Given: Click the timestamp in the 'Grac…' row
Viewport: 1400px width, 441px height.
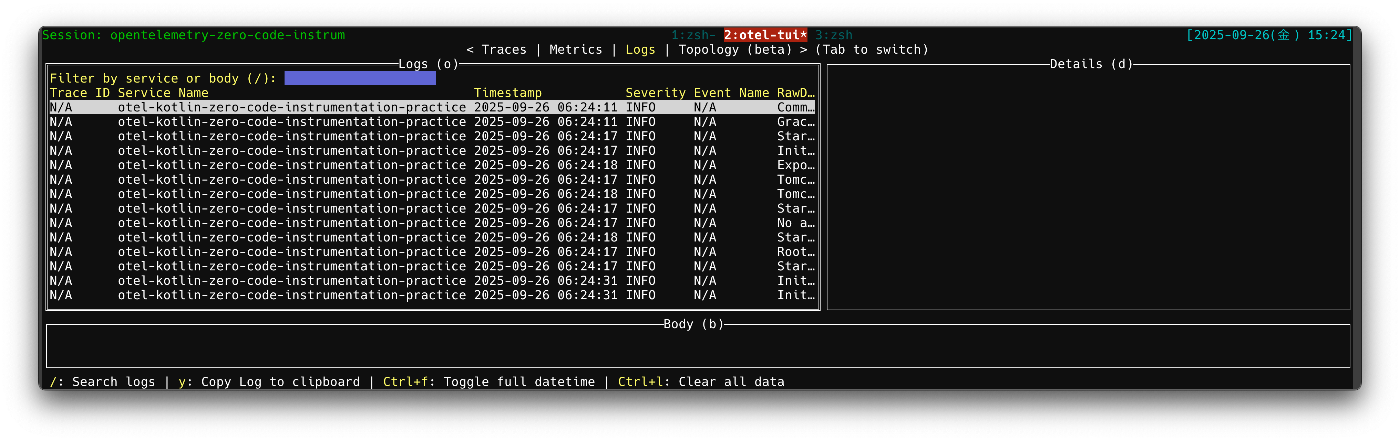Looking at the screenshot, I should click(546, 122).
